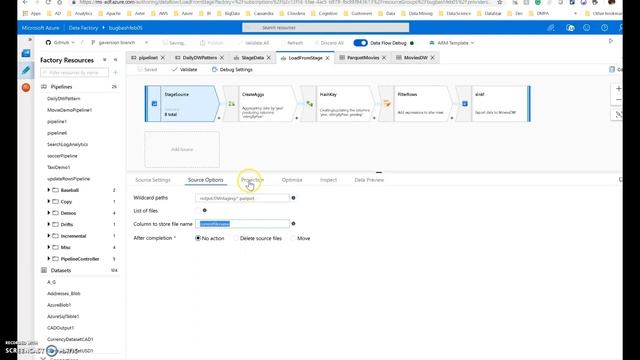Open the Data Factory overview icon in left rail
This screenshot has height=360, width=640.
[x=26, y=53]
